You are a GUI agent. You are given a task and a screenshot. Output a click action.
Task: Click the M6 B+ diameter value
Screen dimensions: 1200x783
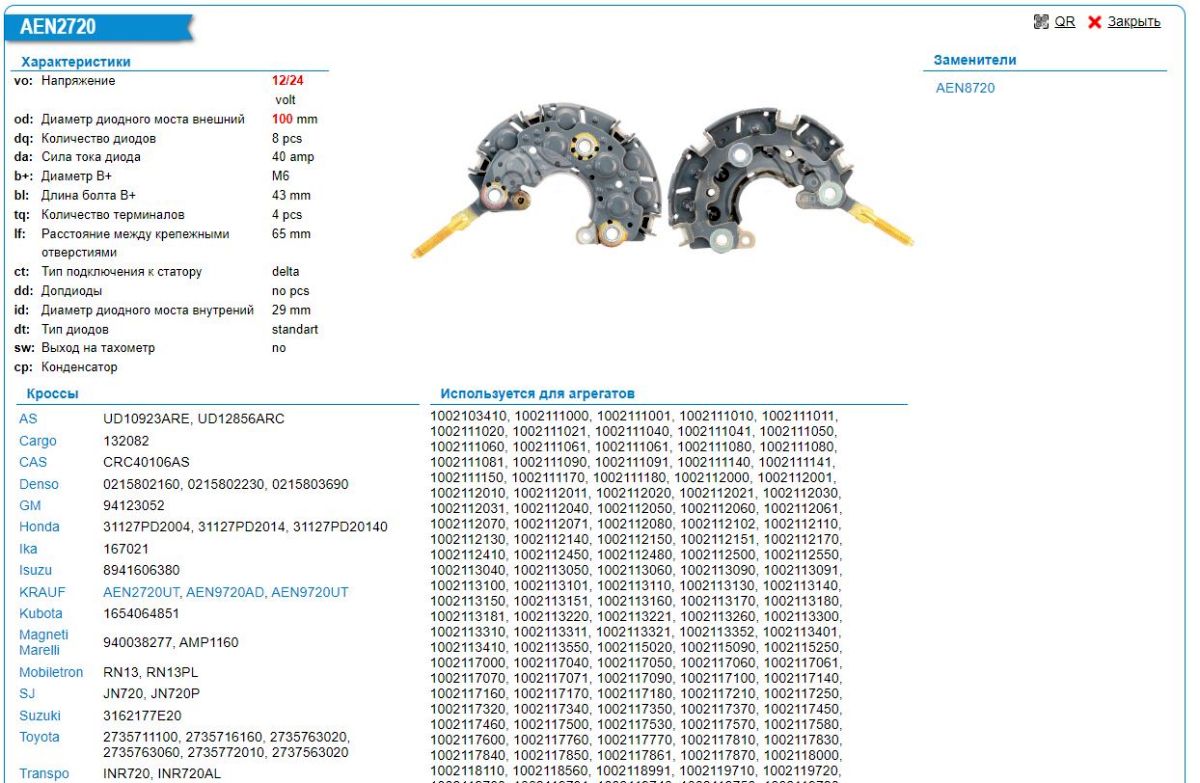[280, 177]
